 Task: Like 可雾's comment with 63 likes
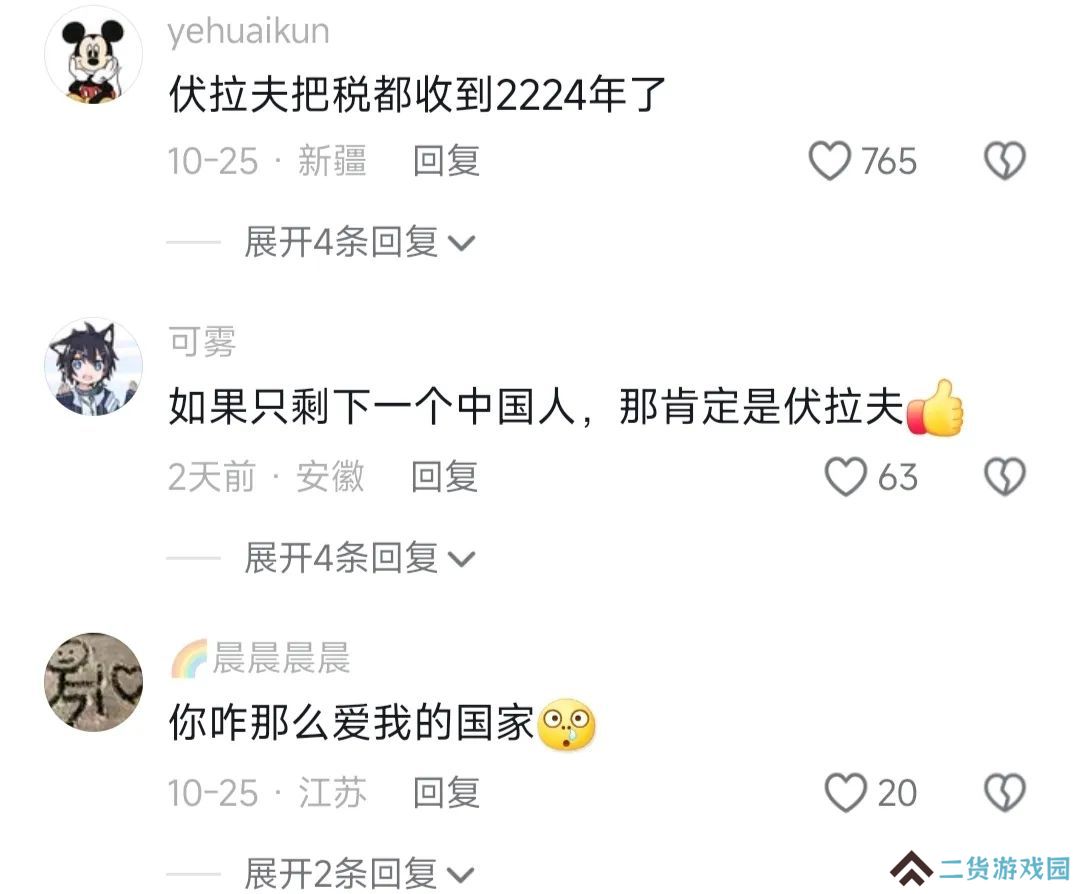[x=846, y=477]
